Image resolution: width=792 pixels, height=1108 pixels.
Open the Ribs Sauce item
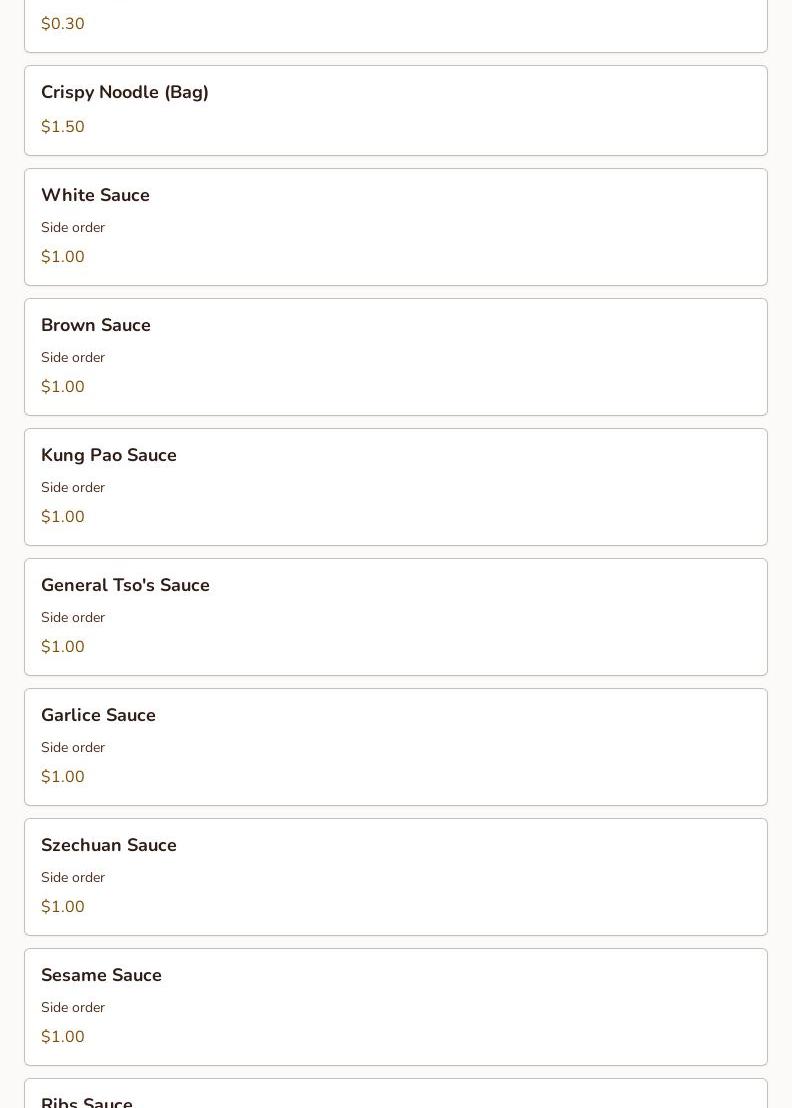pos(87,1100)
